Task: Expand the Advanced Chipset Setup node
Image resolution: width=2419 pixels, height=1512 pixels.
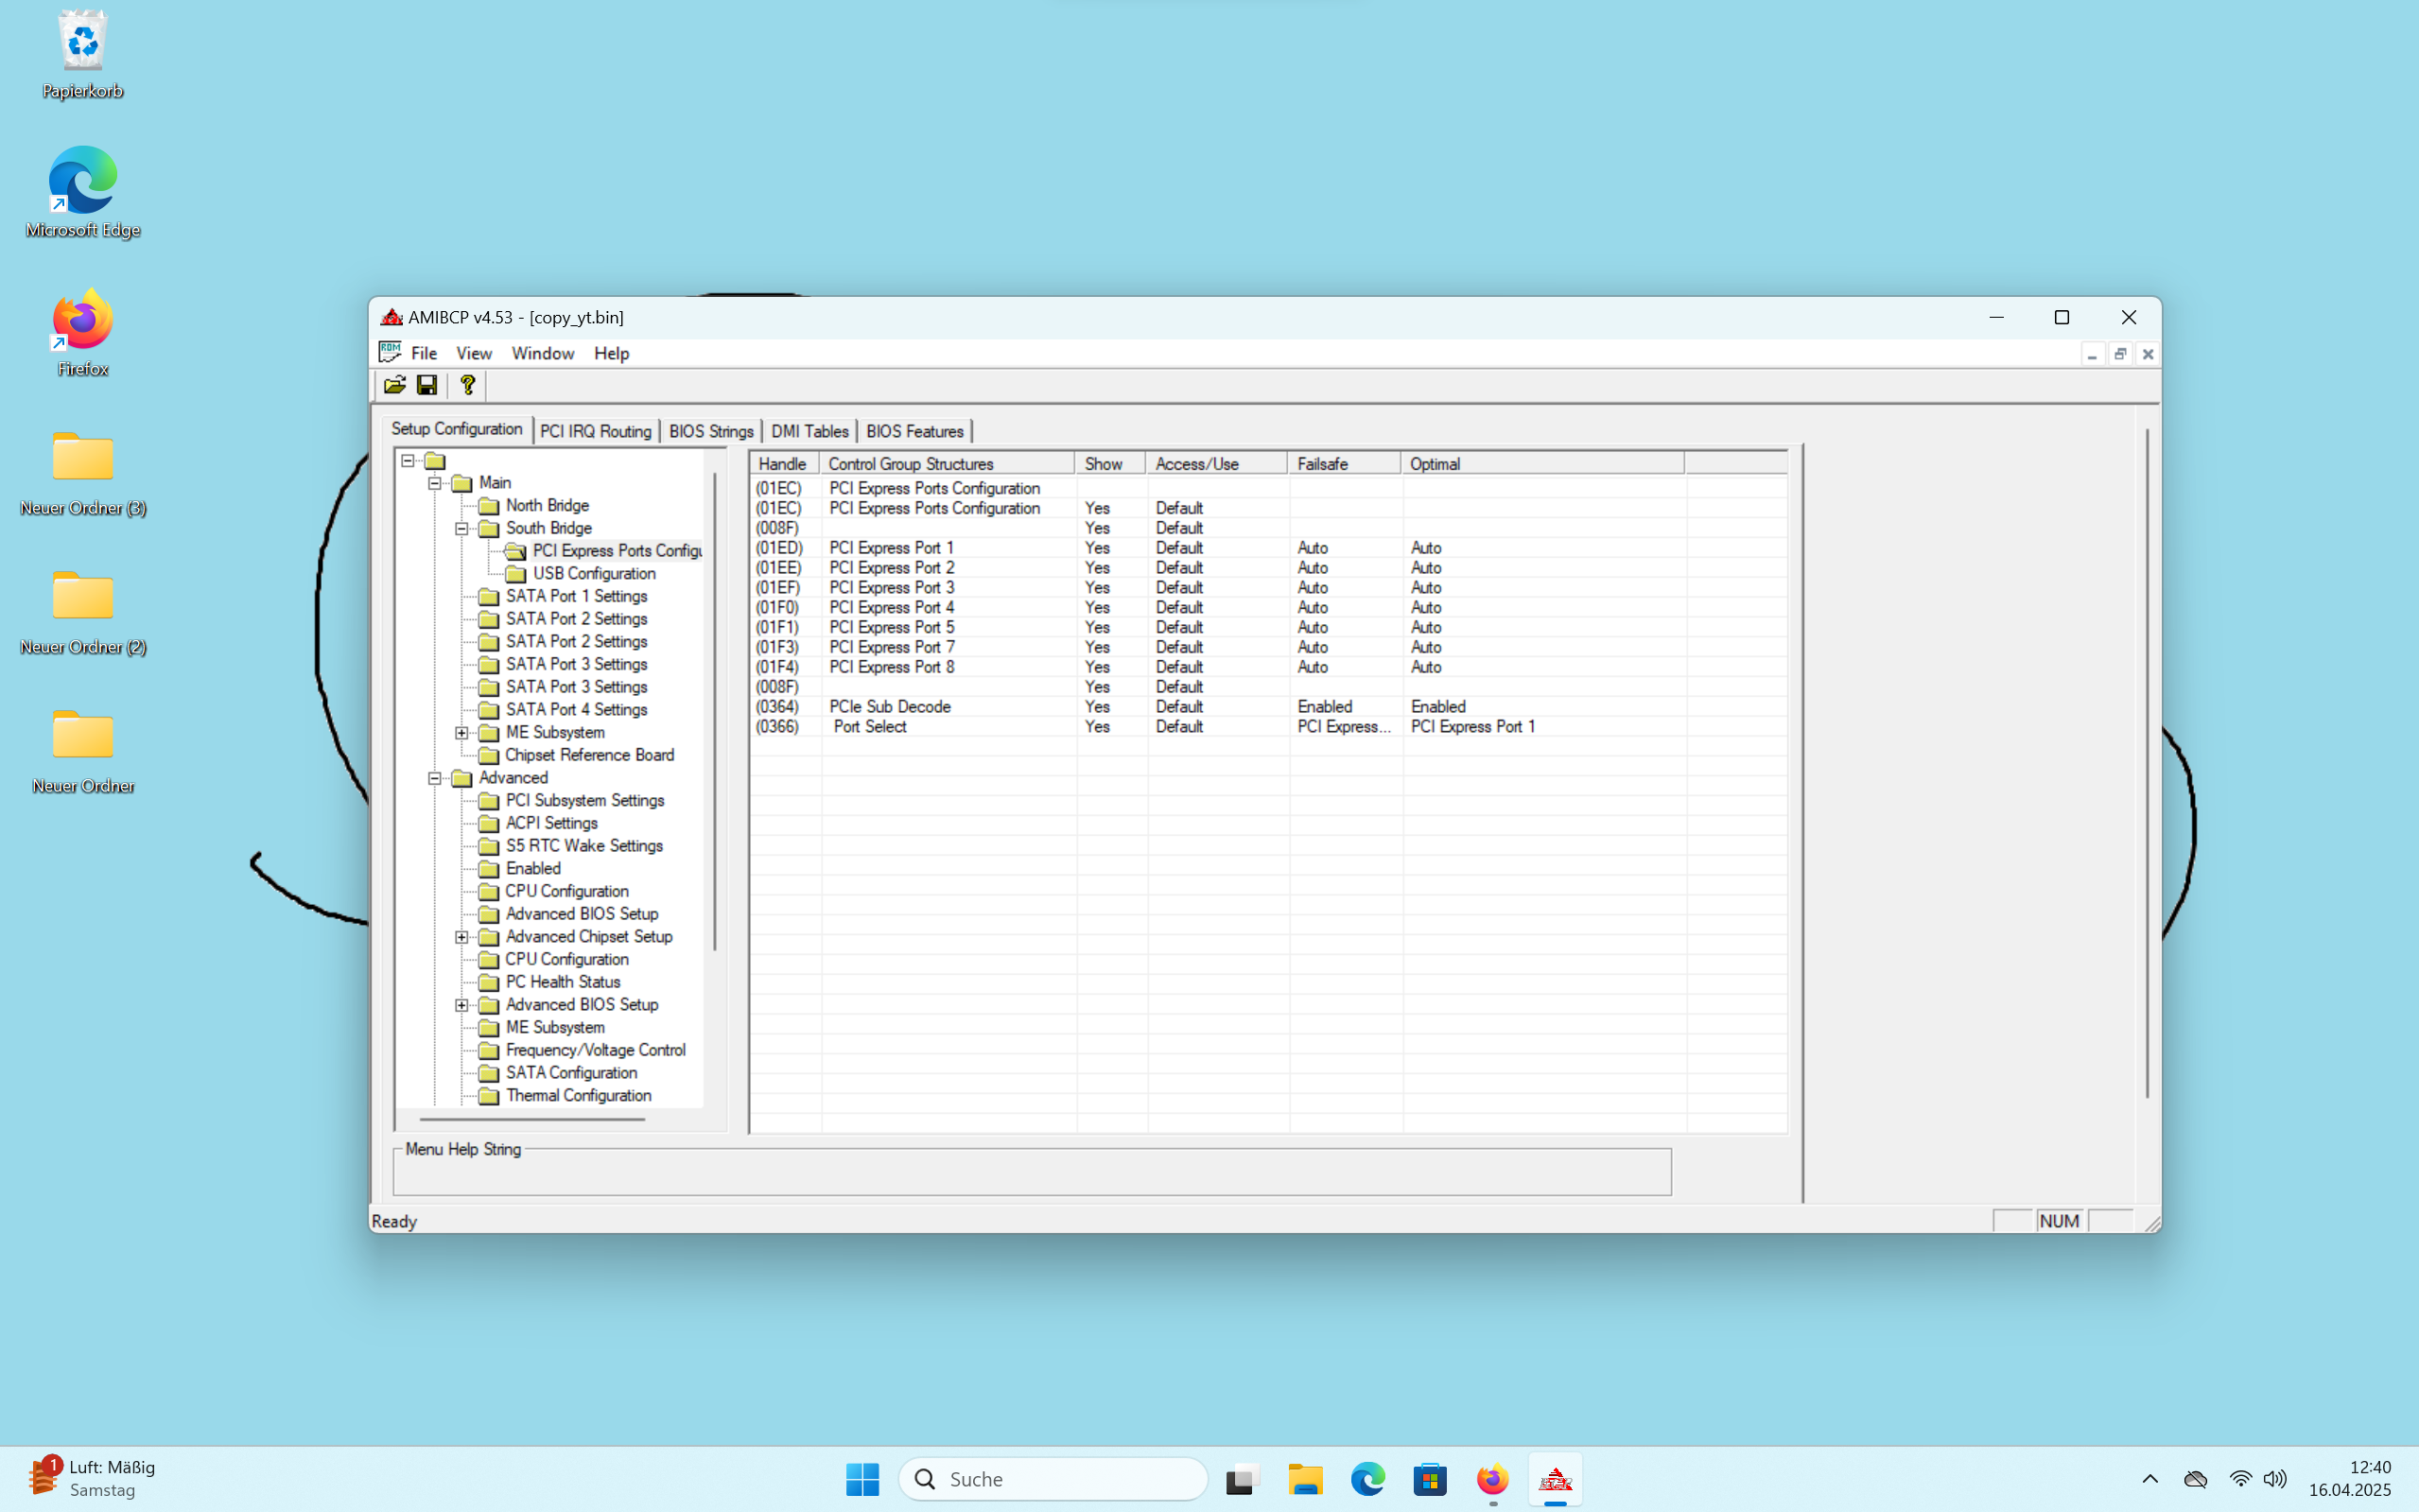Action: 462,937
